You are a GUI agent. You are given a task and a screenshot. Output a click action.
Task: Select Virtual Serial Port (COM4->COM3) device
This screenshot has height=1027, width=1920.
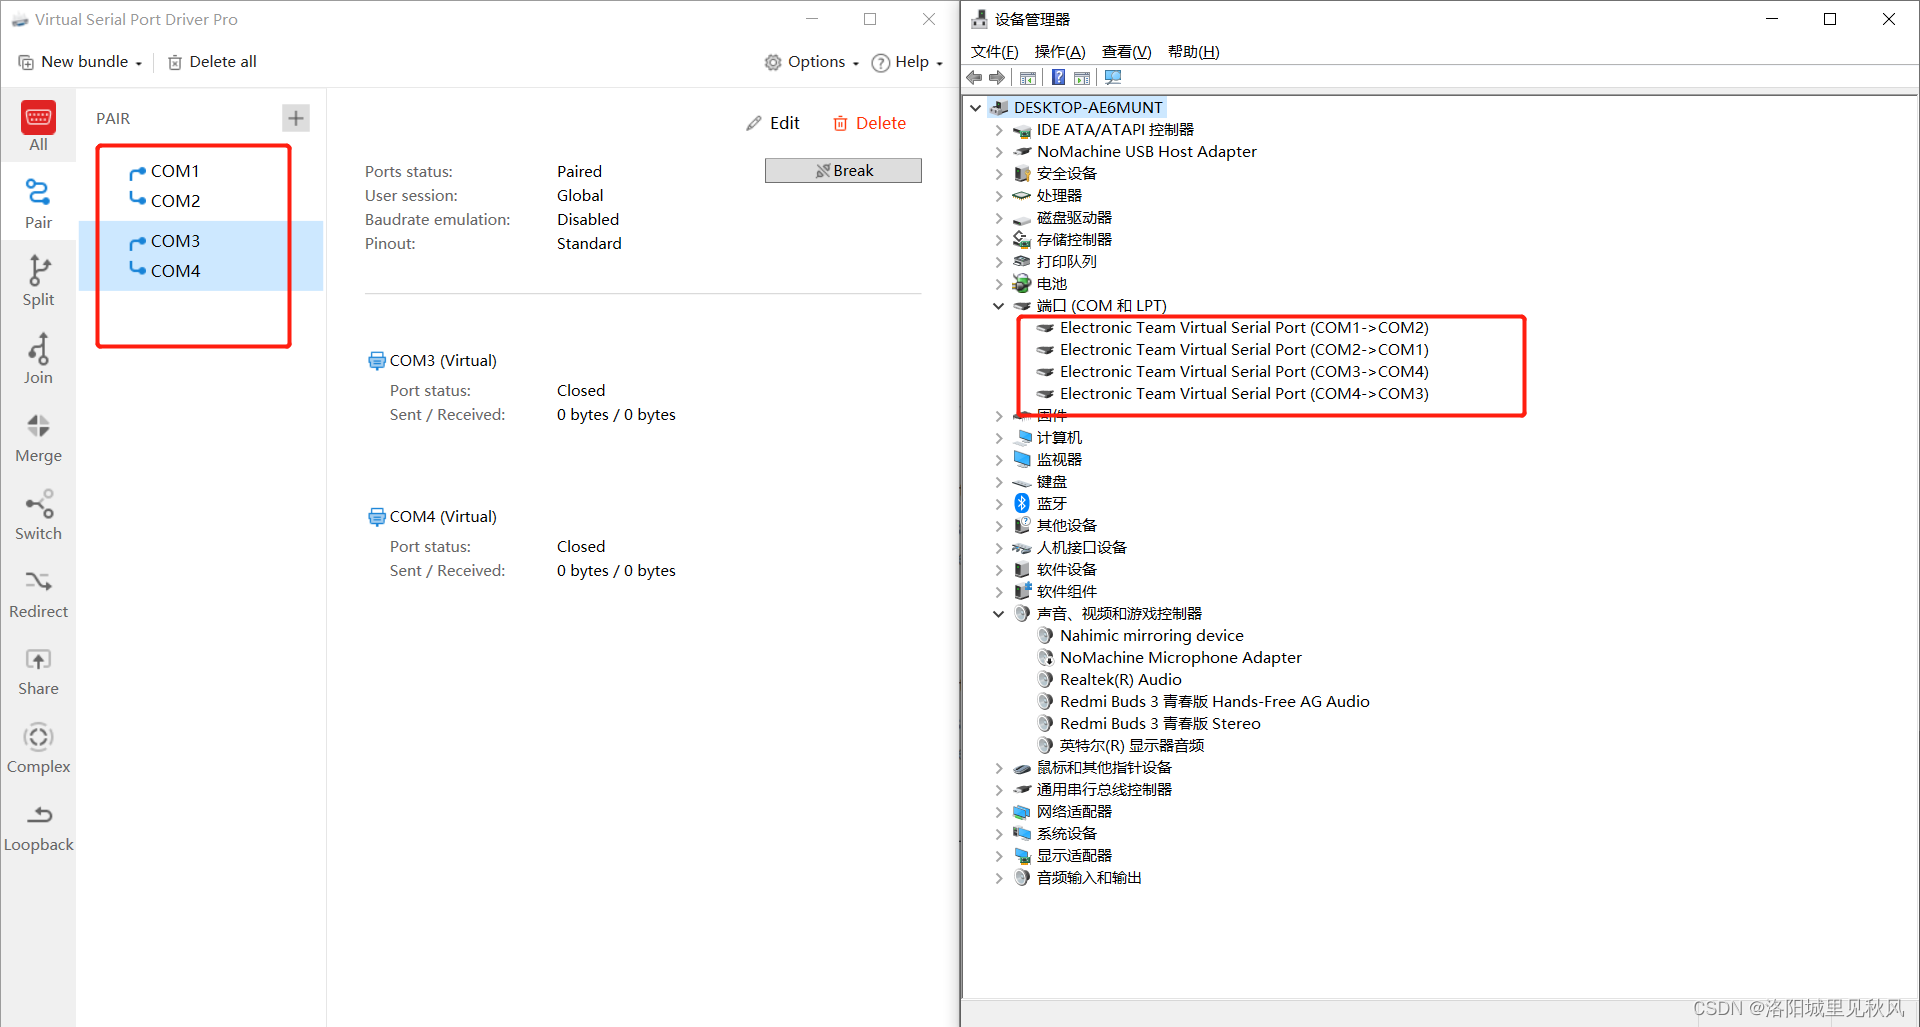1244,394
